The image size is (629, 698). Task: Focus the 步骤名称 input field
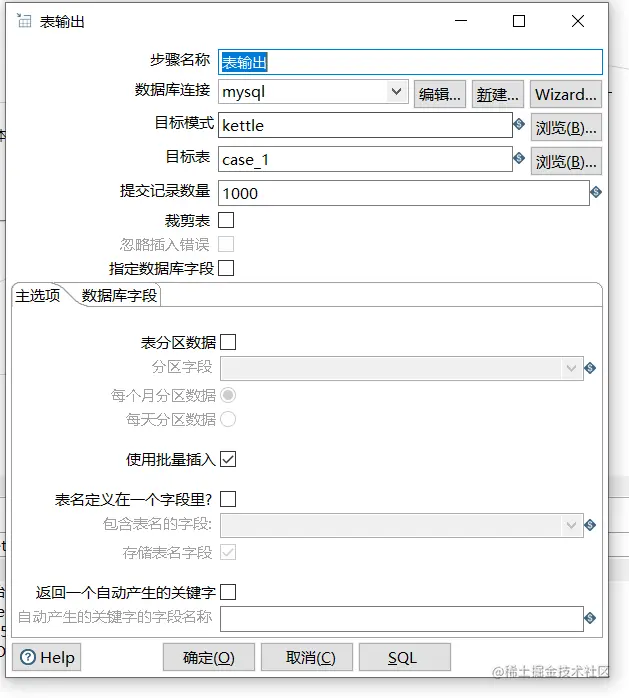click(x=410, y=62)
